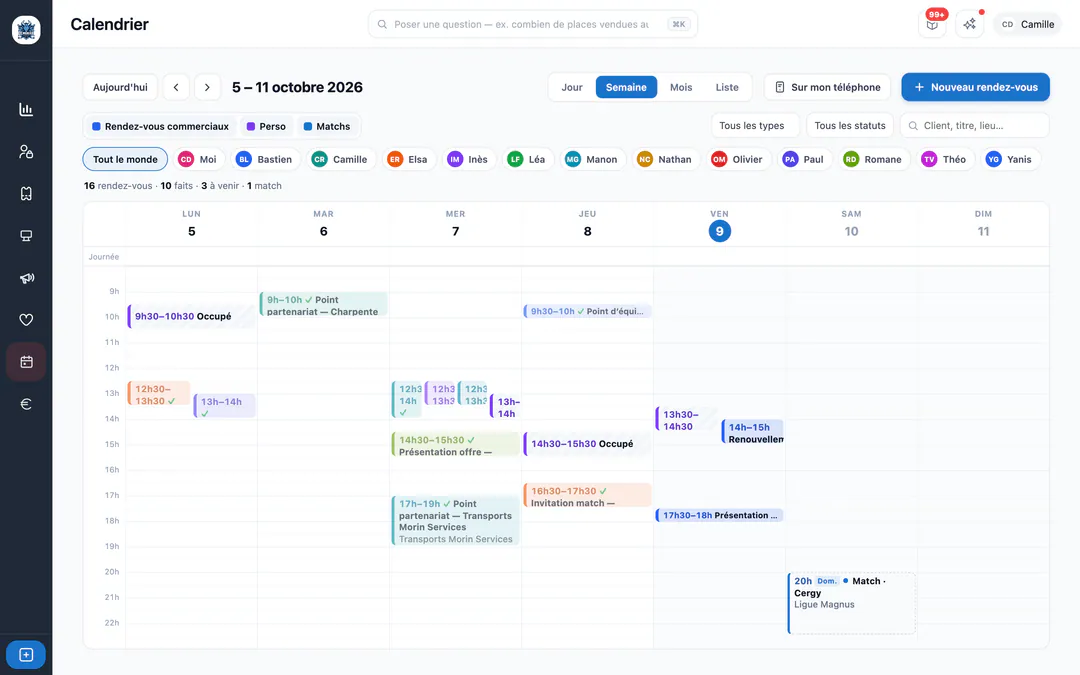Filter calendar by Yanis

[x=1010, y=159]
